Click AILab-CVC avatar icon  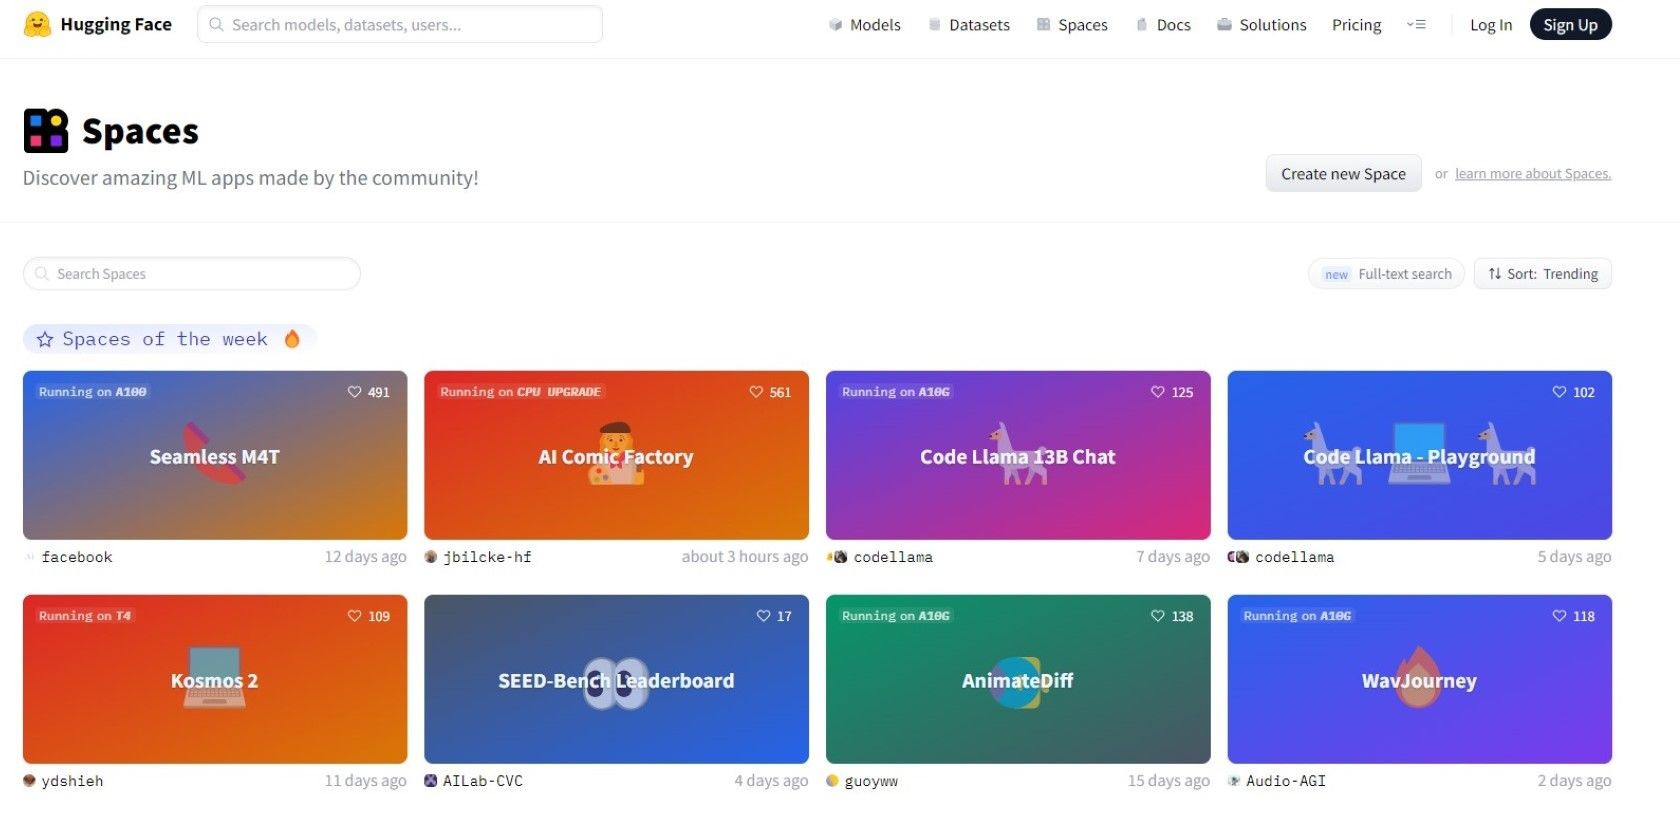[x=431, y=781]
